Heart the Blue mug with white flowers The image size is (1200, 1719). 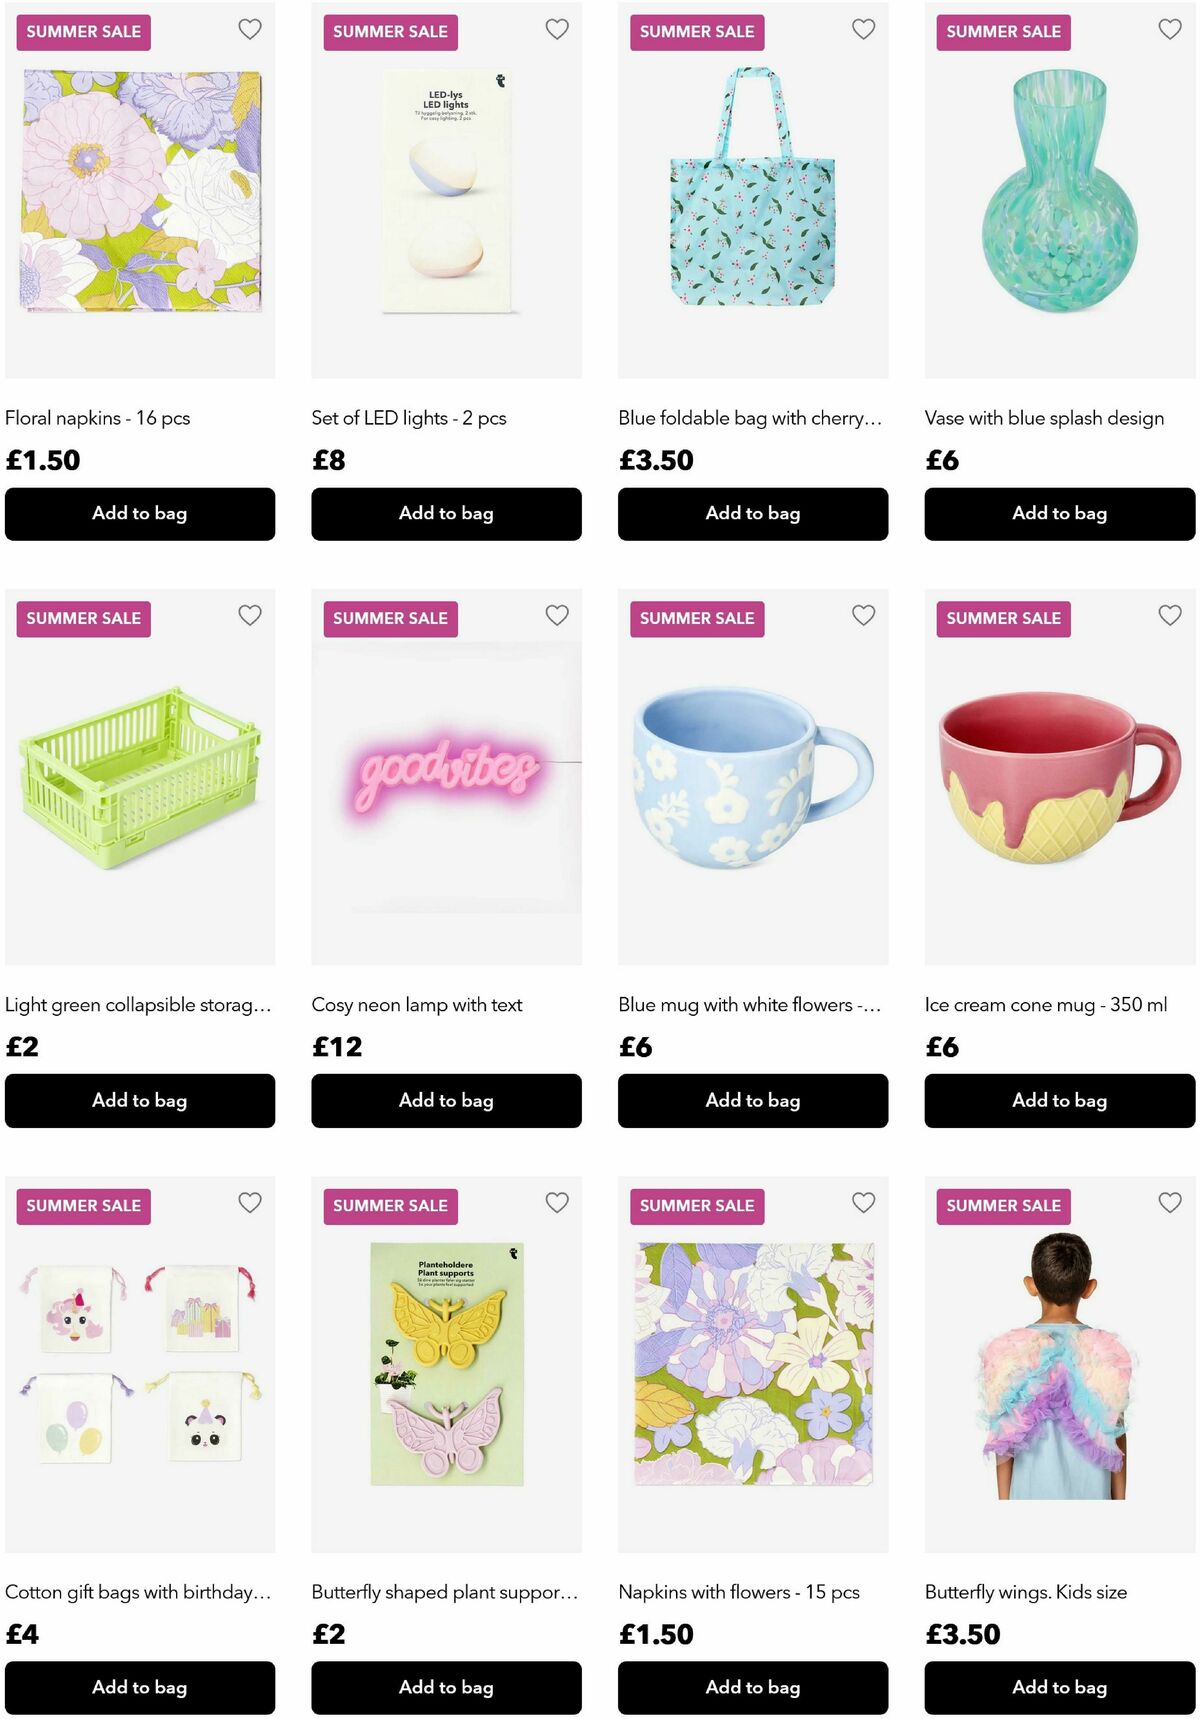864,615
